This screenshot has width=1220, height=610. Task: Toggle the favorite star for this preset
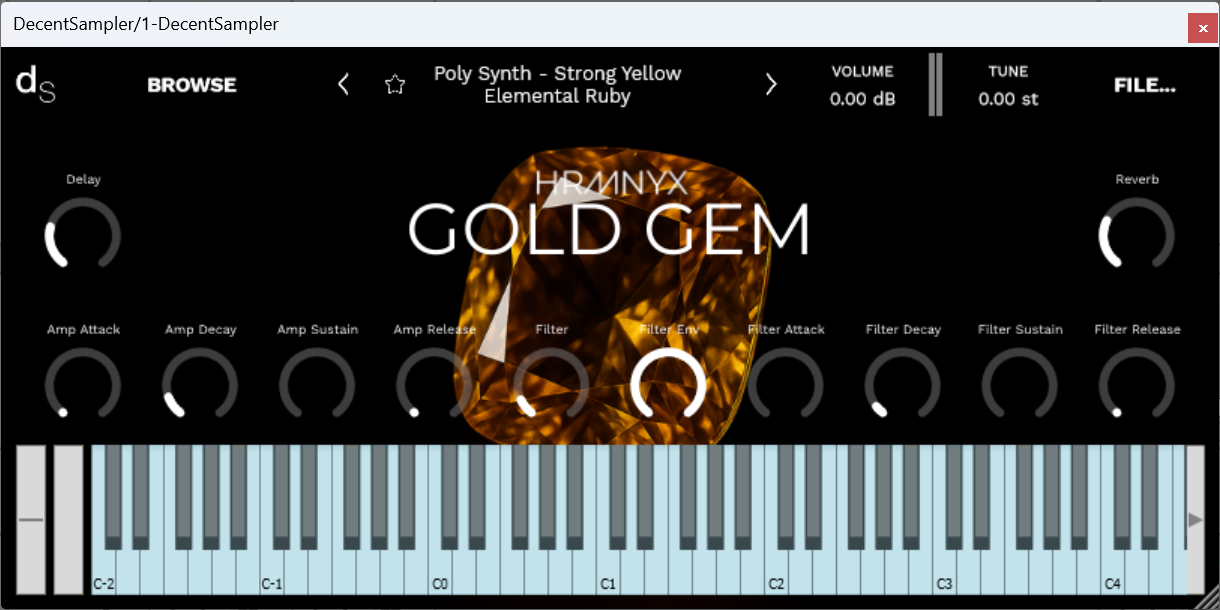point(395,84)
